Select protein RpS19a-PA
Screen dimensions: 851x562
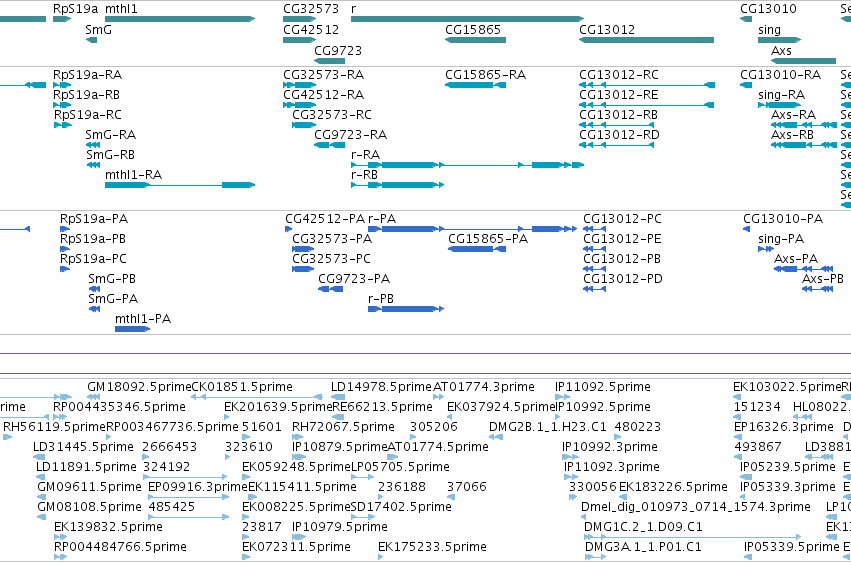pos(65,229)
